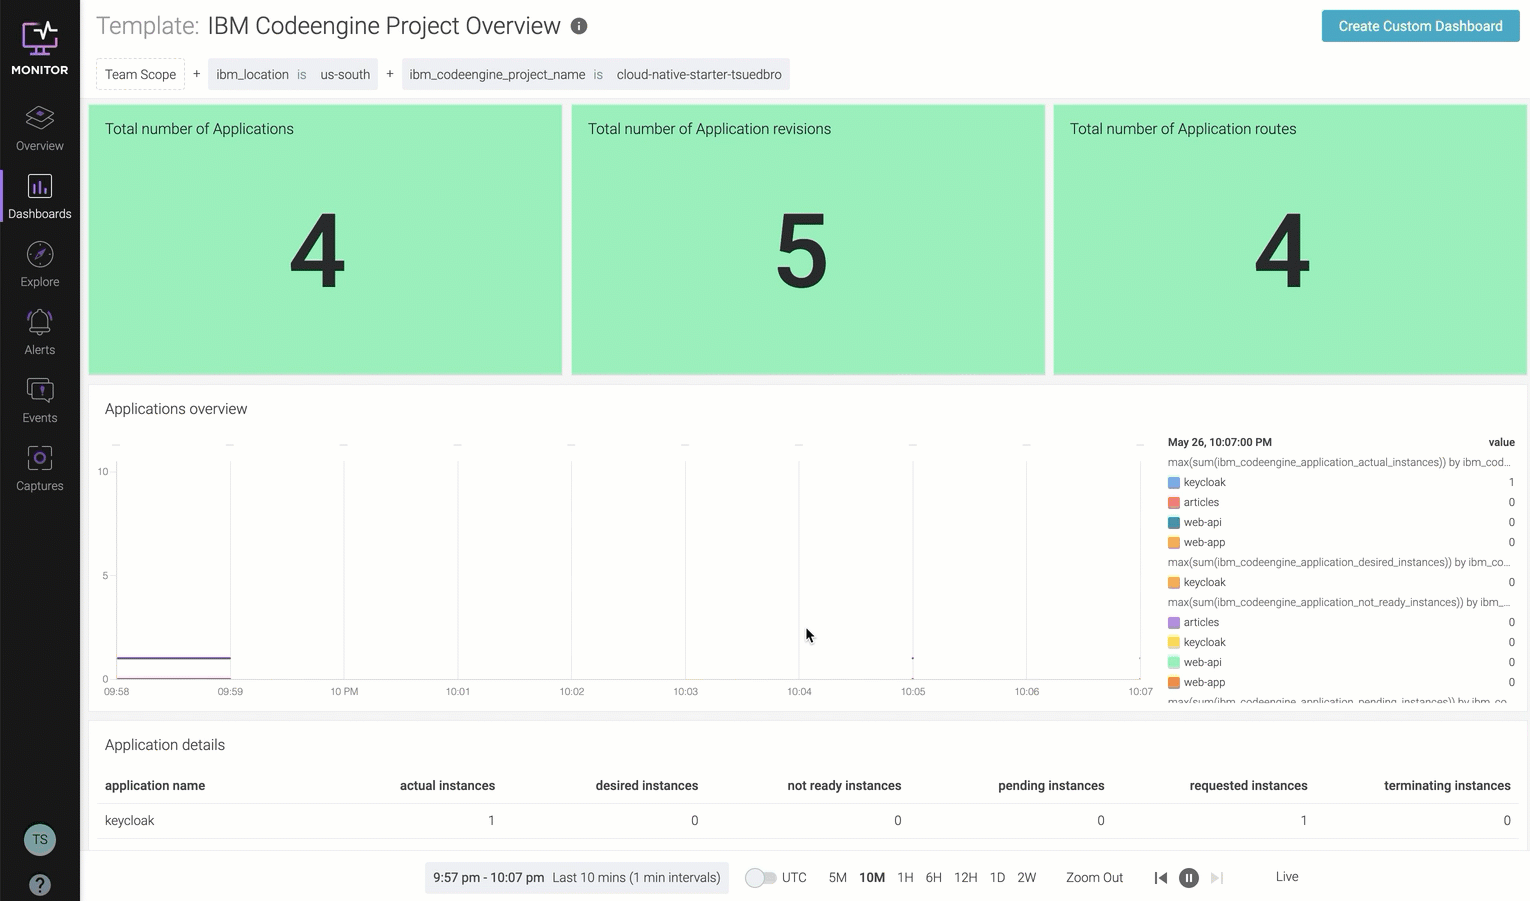Open the TS user avatar

(40, 840)
